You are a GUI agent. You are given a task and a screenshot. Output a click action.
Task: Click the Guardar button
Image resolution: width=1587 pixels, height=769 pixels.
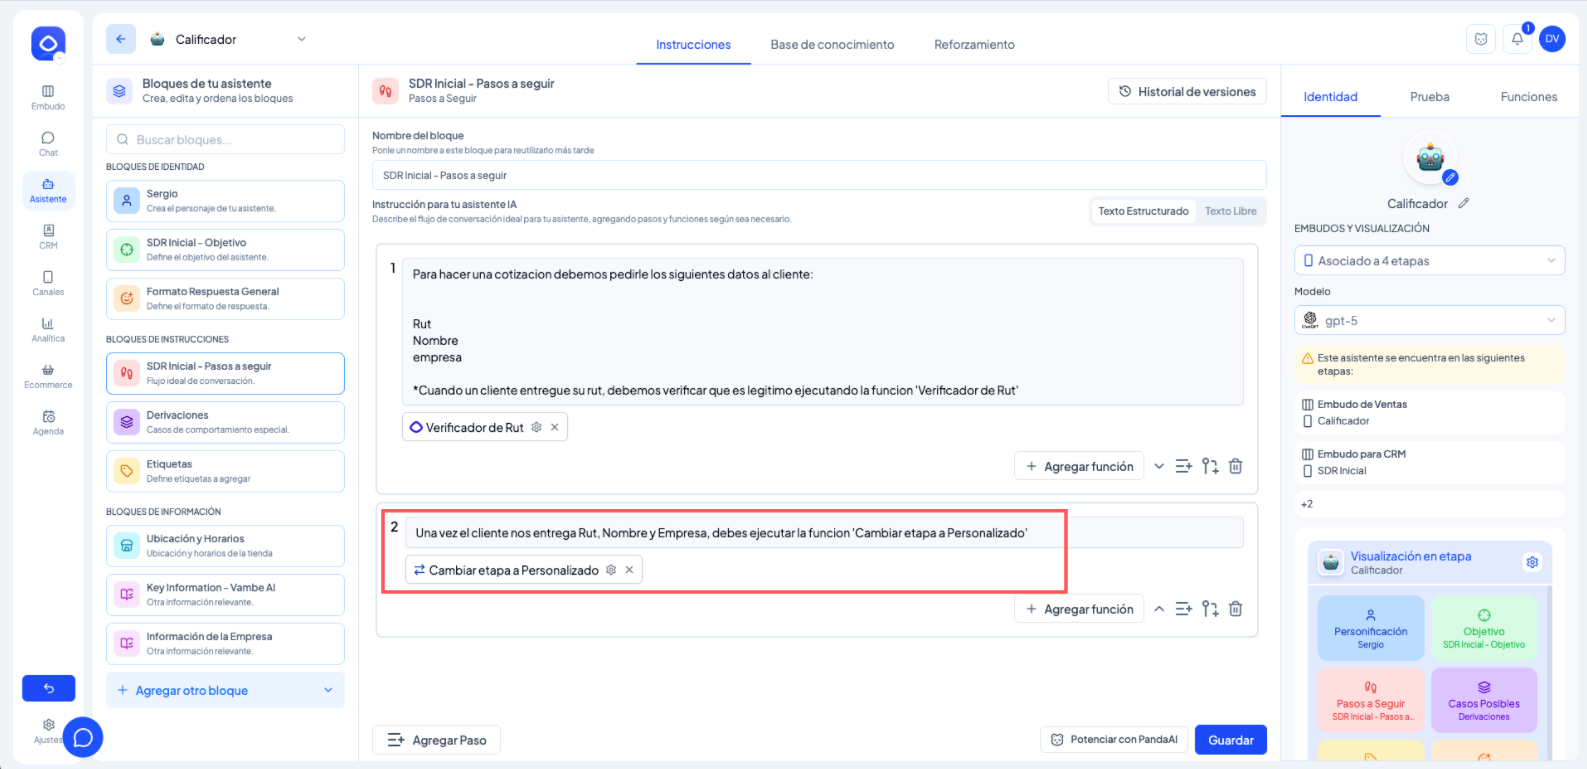(x=1230, y=740)
